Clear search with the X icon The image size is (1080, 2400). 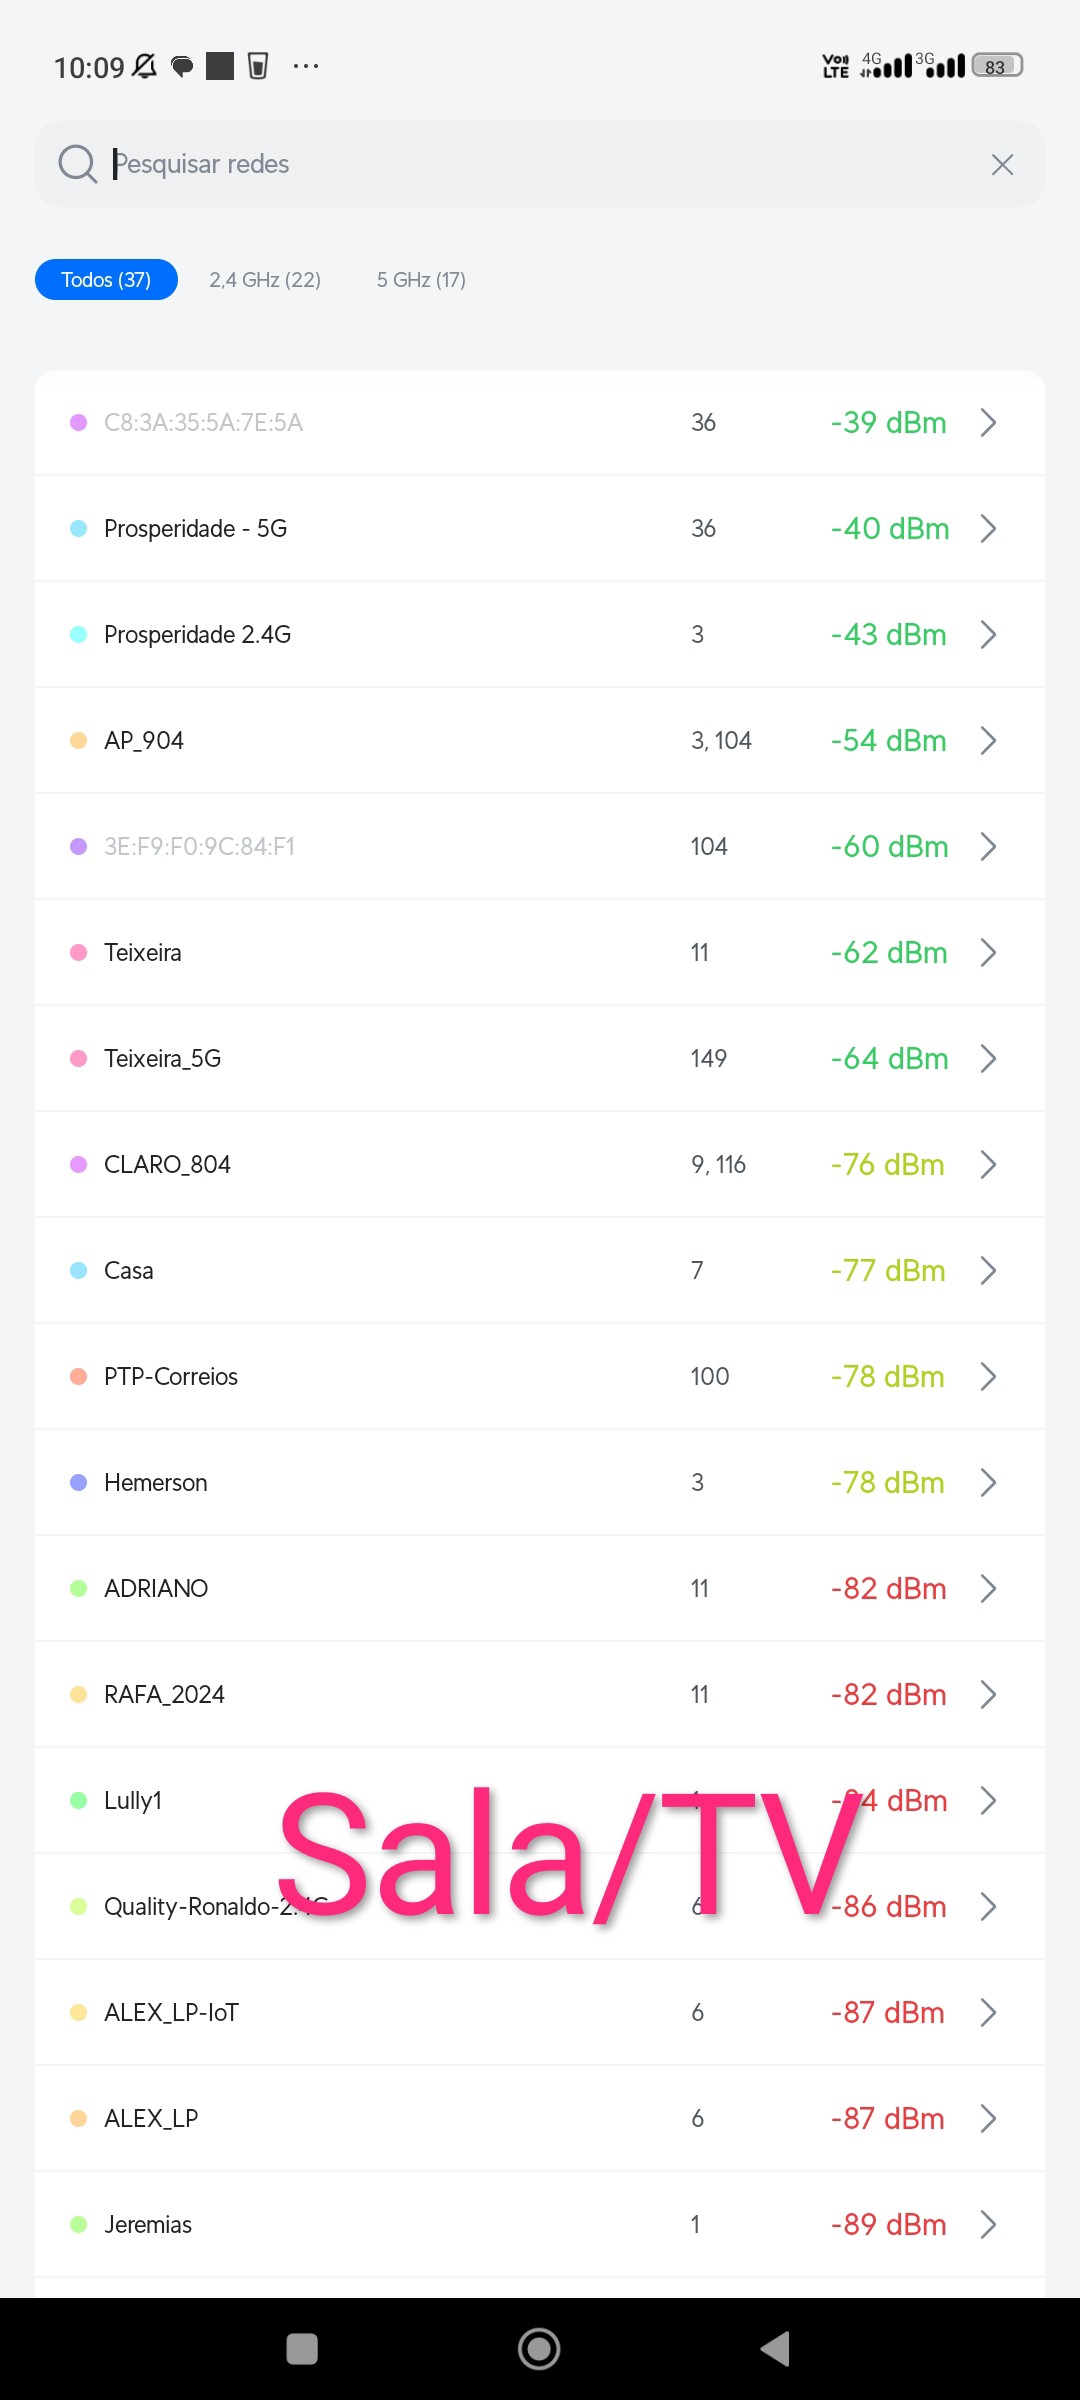(x=1002, y=165)
